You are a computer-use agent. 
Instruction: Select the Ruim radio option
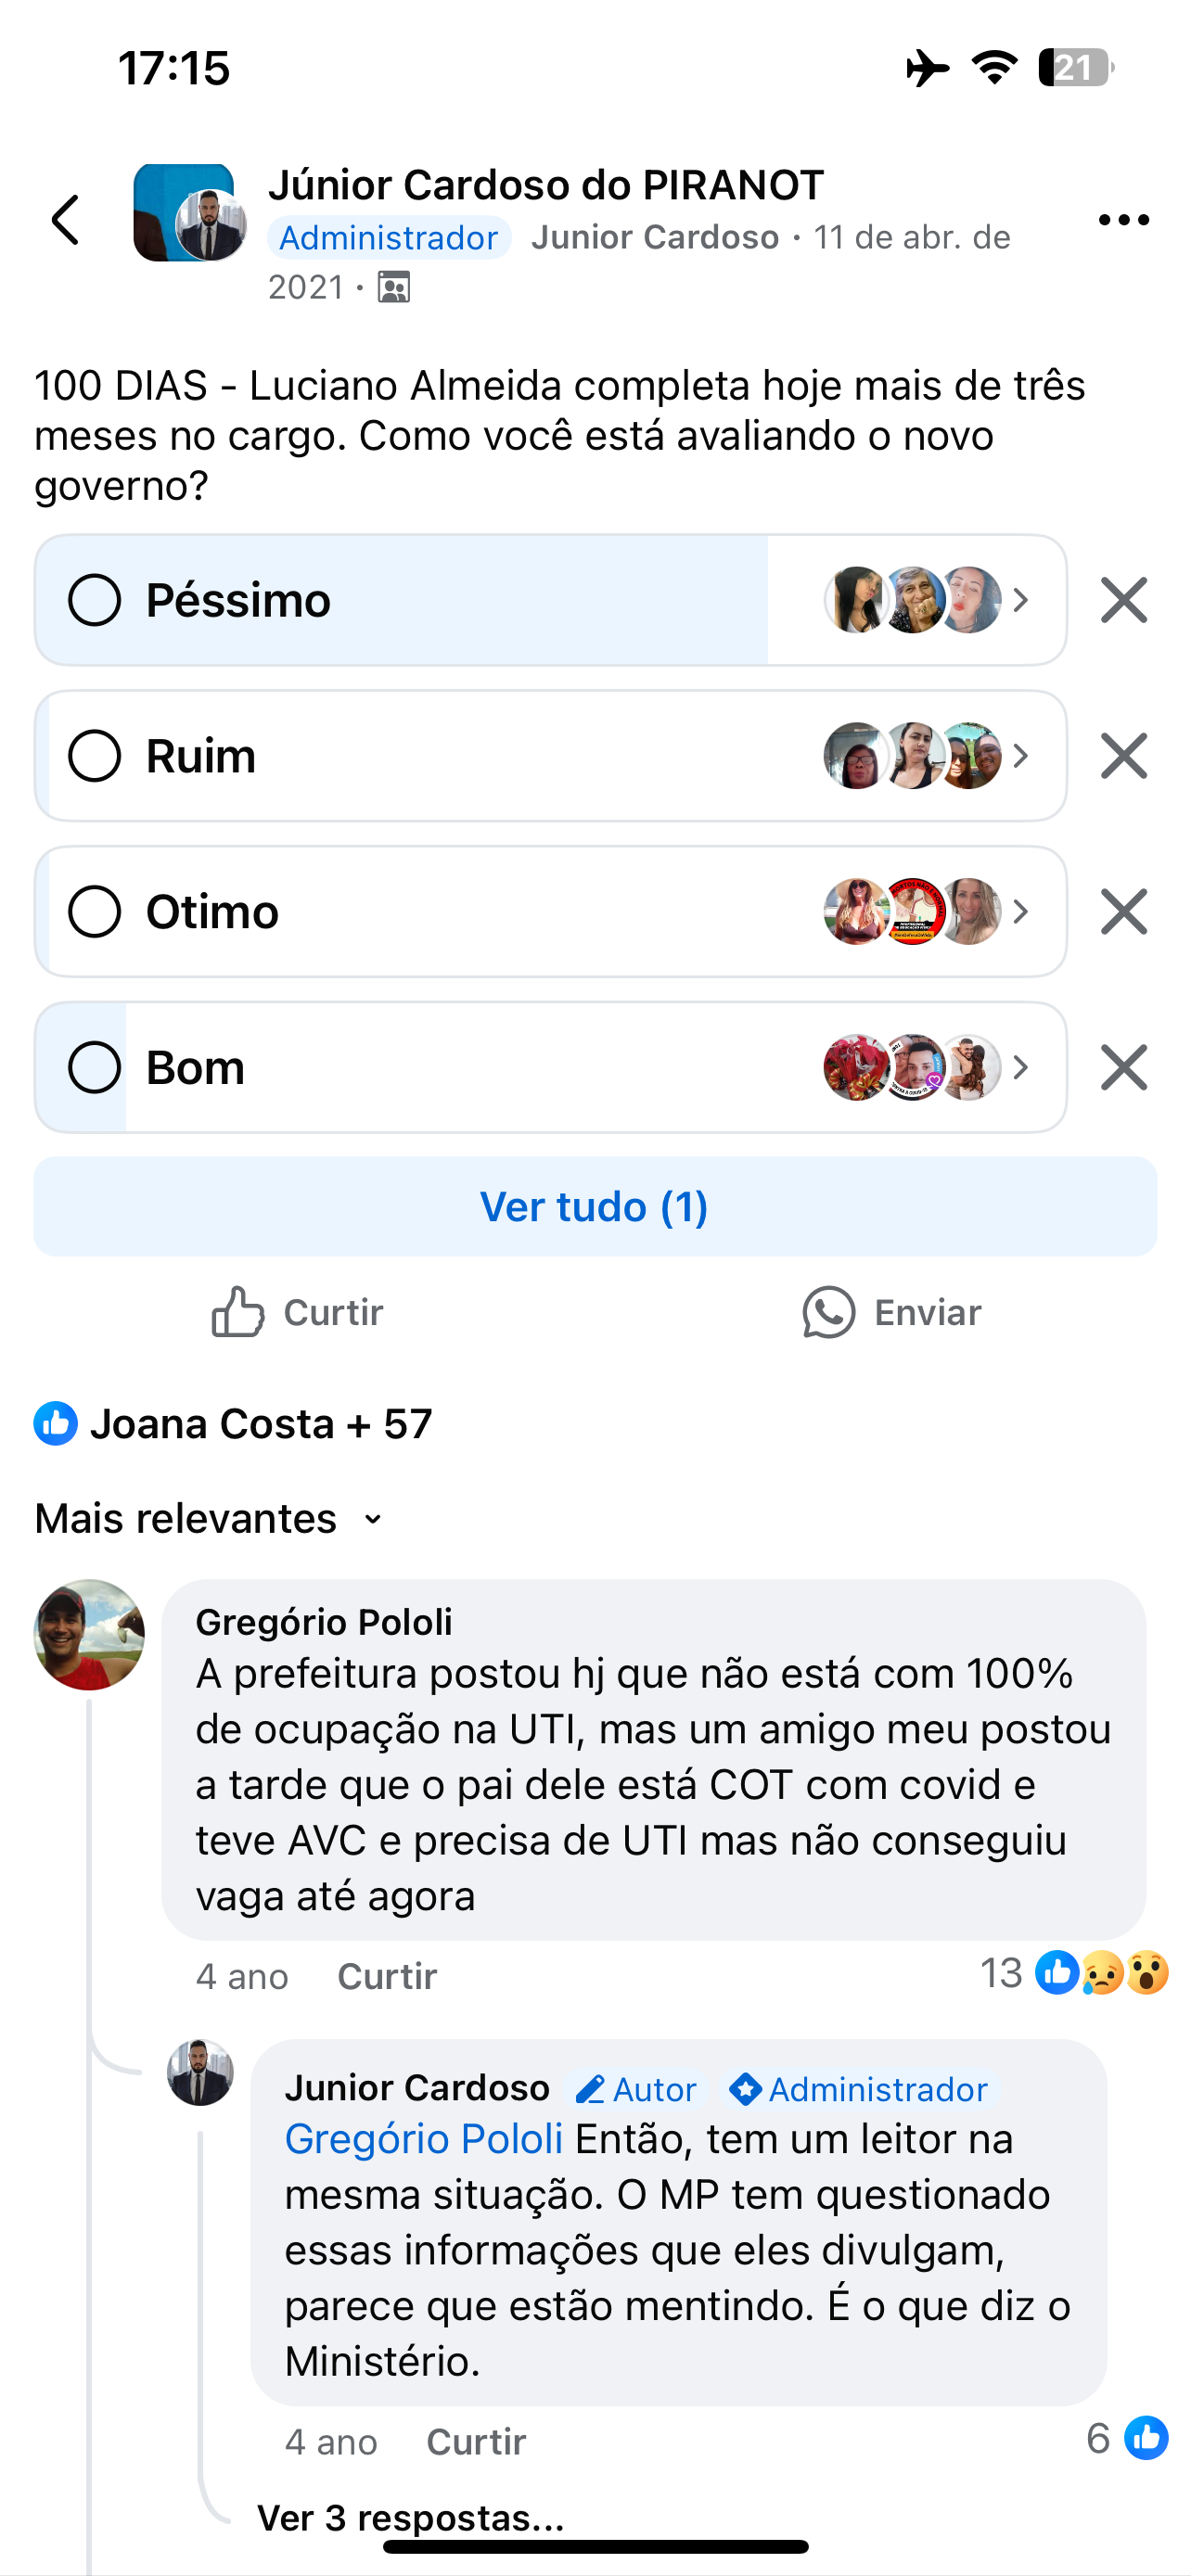[95, 756]
